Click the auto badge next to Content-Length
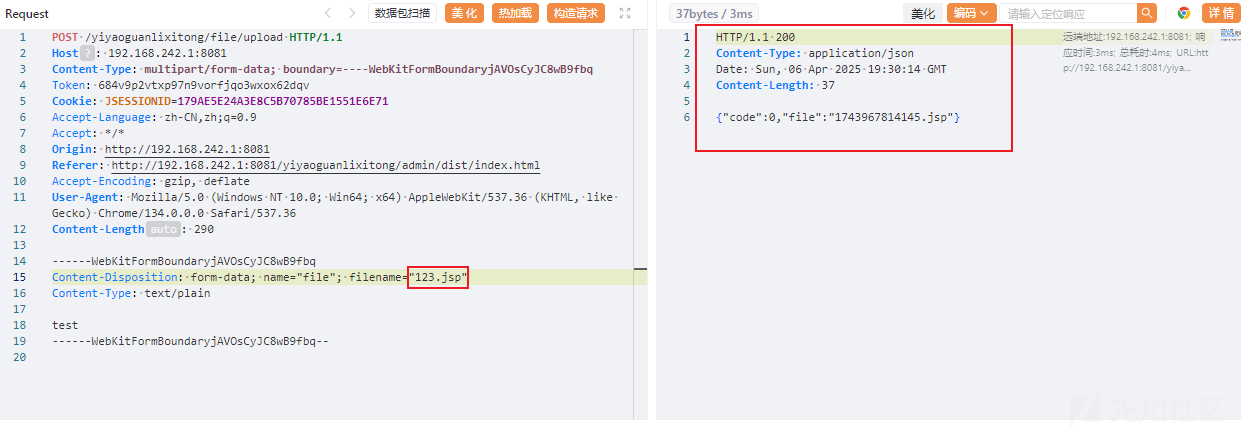 pos(162,229)
